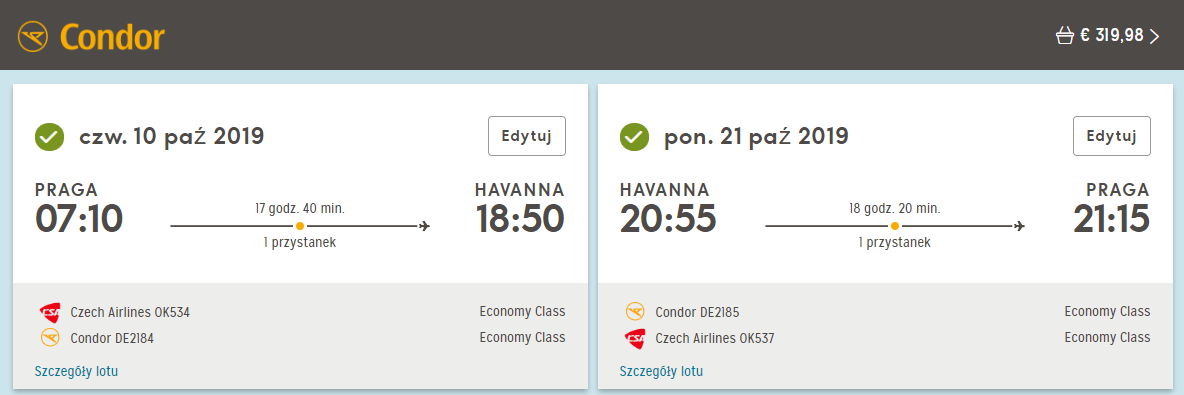
Task: Click the Czech Airlines logo beside OK534
Action: pyautogui.click(x=50, y=312)
